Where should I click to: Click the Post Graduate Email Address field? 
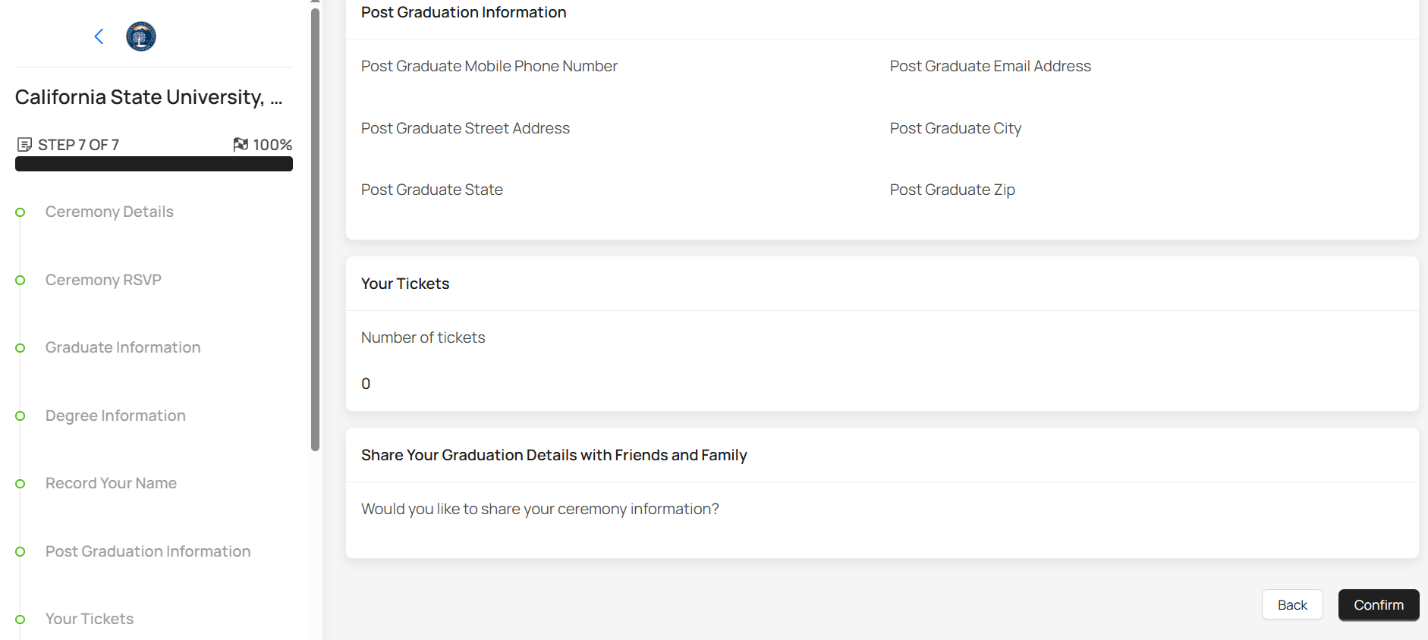[990, 66]
